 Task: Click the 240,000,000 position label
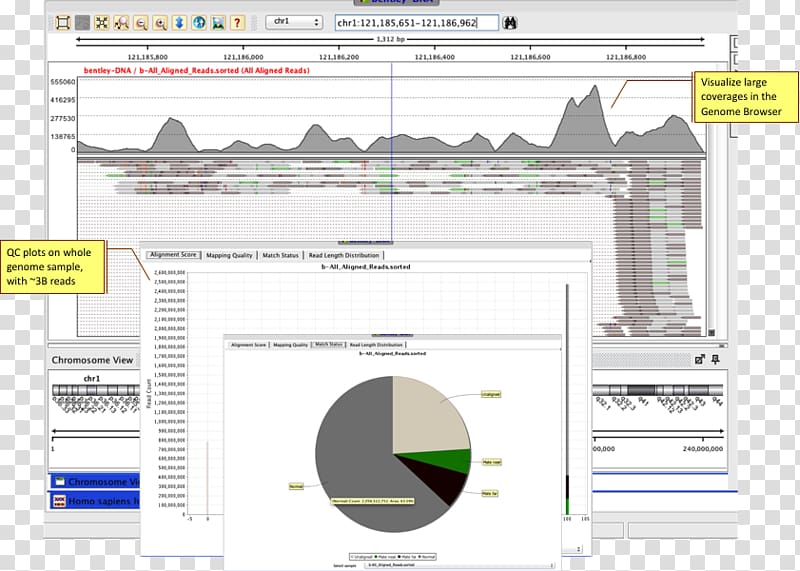703,449
